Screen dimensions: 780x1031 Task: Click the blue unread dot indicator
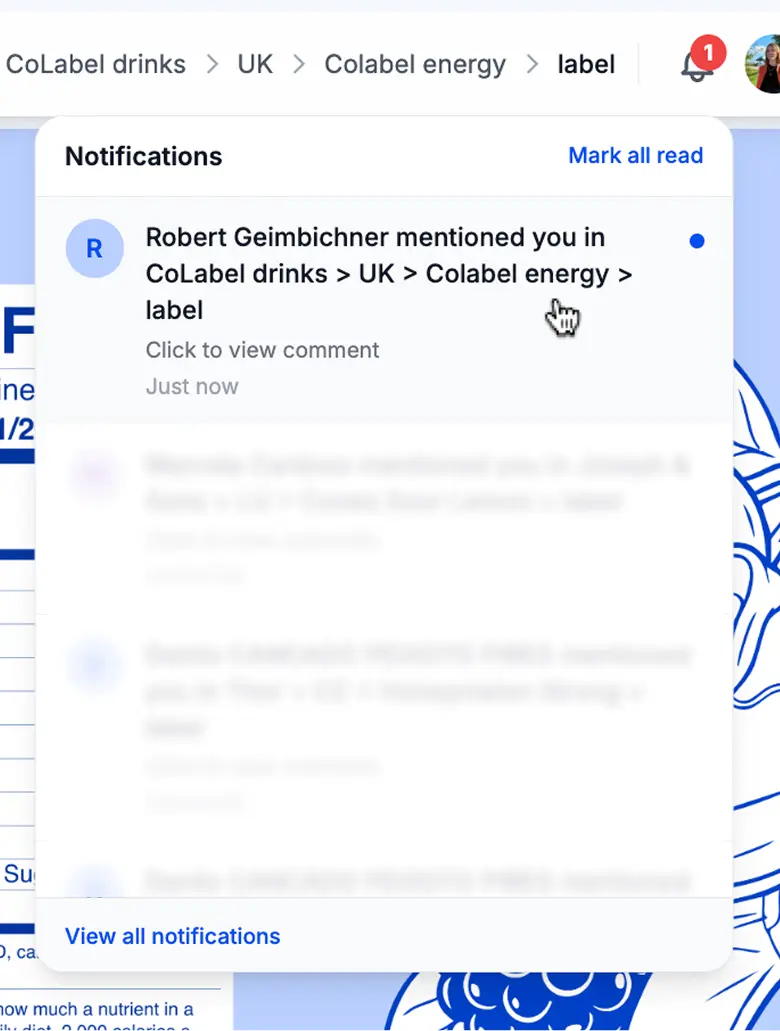697,241
